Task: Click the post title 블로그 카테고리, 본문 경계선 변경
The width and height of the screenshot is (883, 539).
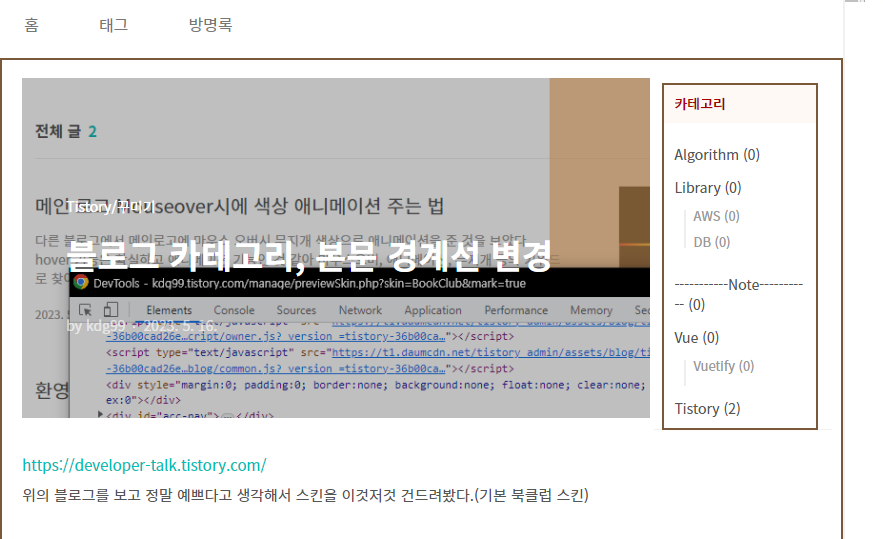Action: click(309, 256)
